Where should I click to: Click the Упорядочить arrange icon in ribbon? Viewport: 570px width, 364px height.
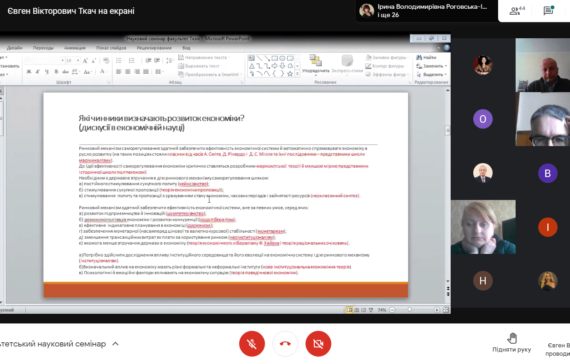(x=316, y=64)
